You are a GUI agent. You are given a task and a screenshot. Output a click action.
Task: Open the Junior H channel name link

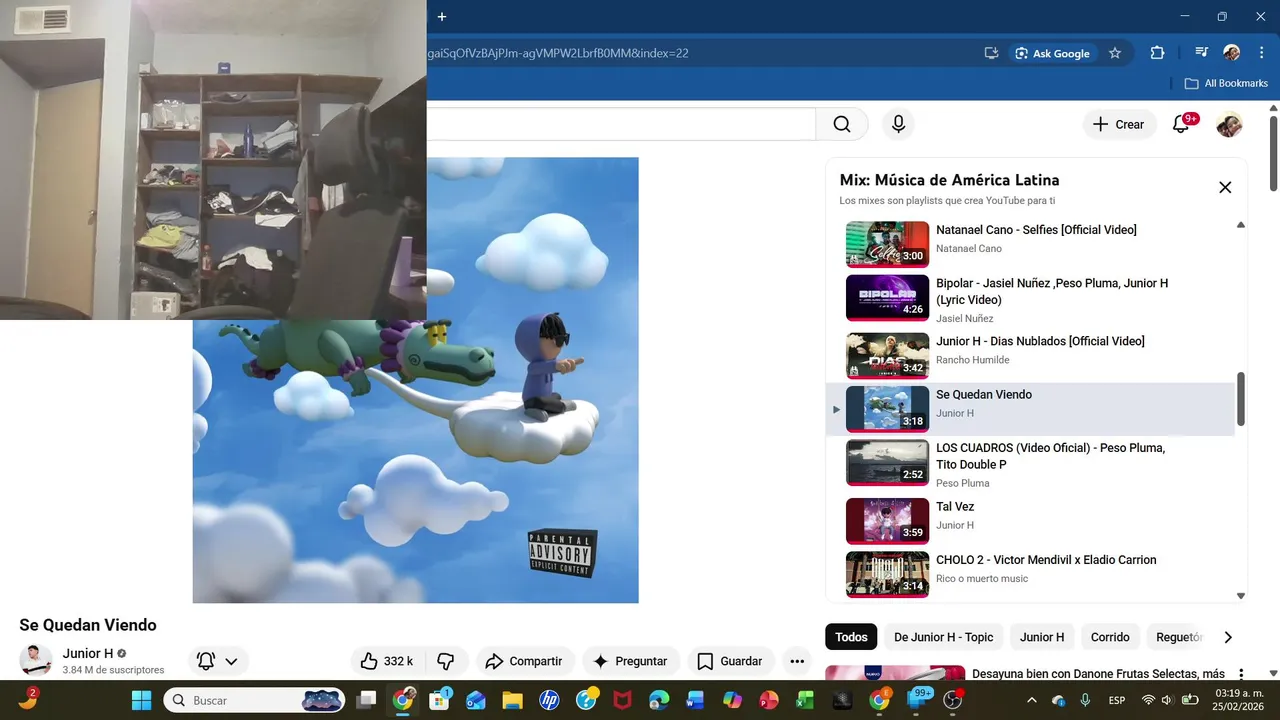[x=88, y=653]
